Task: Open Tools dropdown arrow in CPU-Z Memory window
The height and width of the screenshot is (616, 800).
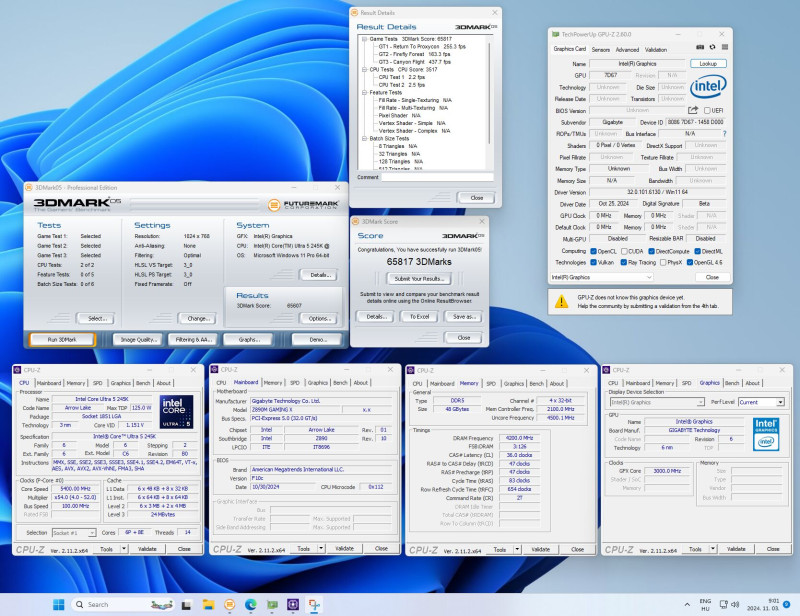Action: 517,550
